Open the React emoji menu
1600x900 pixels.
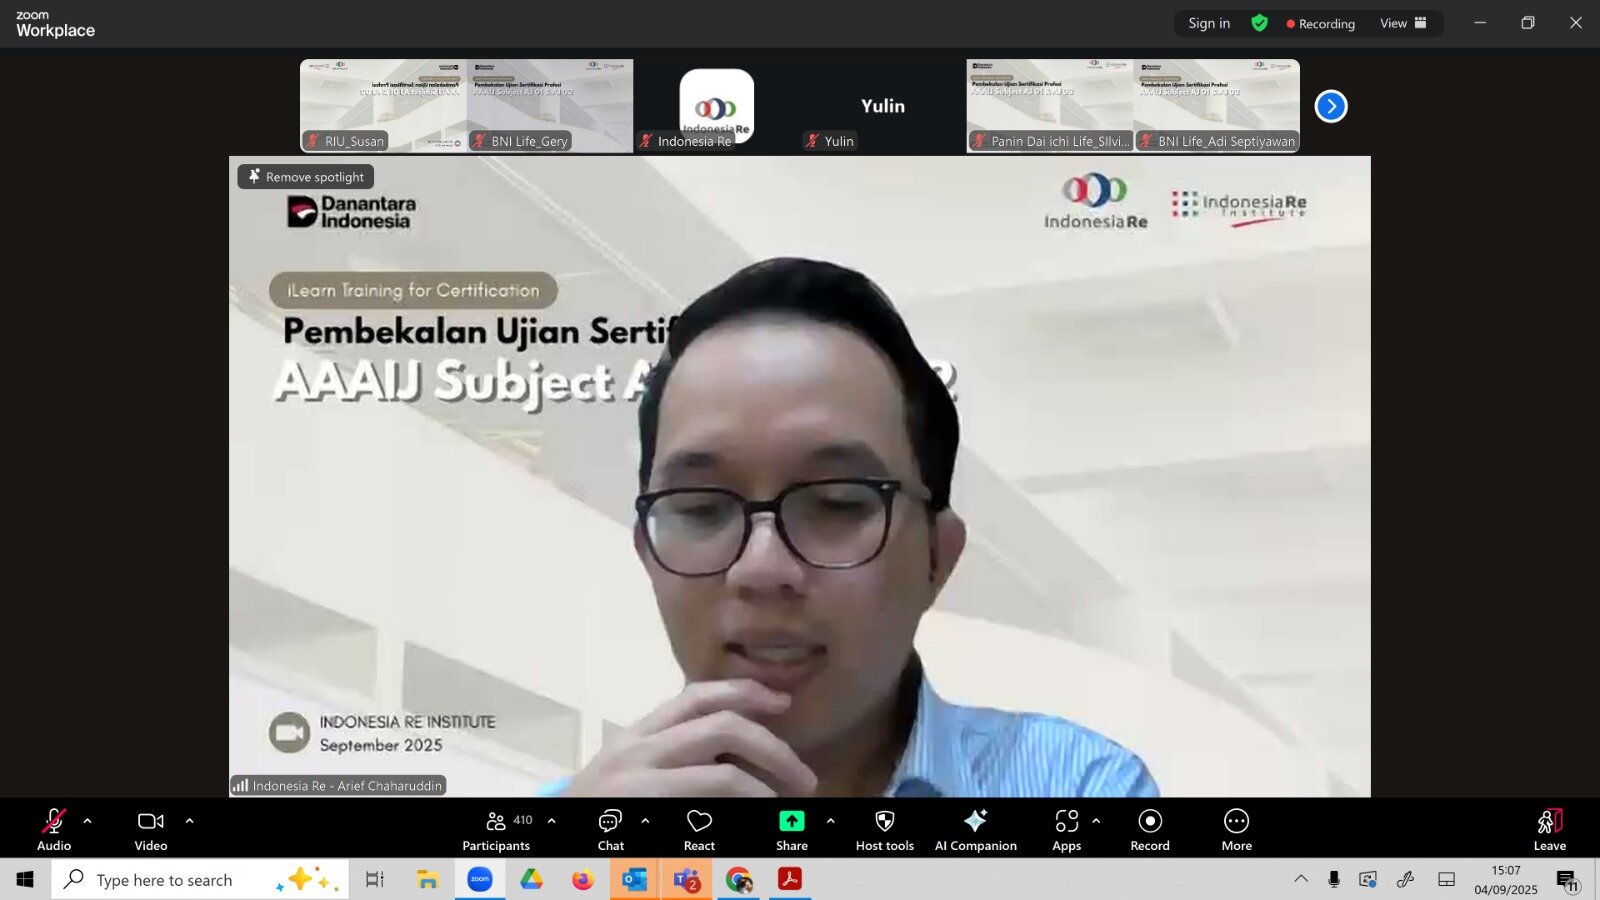tap(699, 829)
